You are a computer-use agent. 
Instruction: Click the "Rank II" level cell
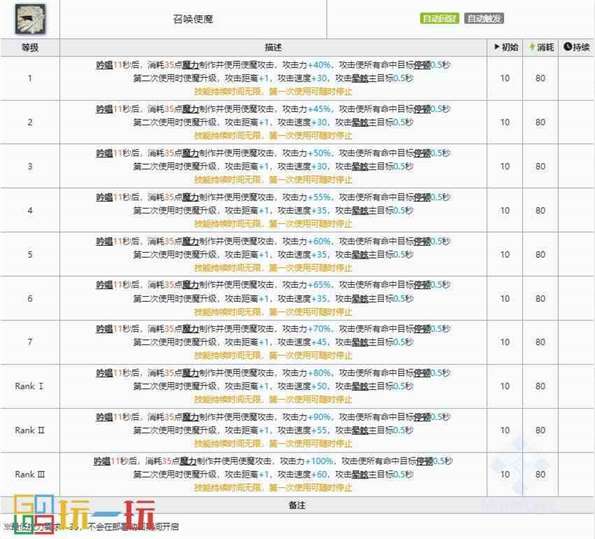[x=30, y=430]
